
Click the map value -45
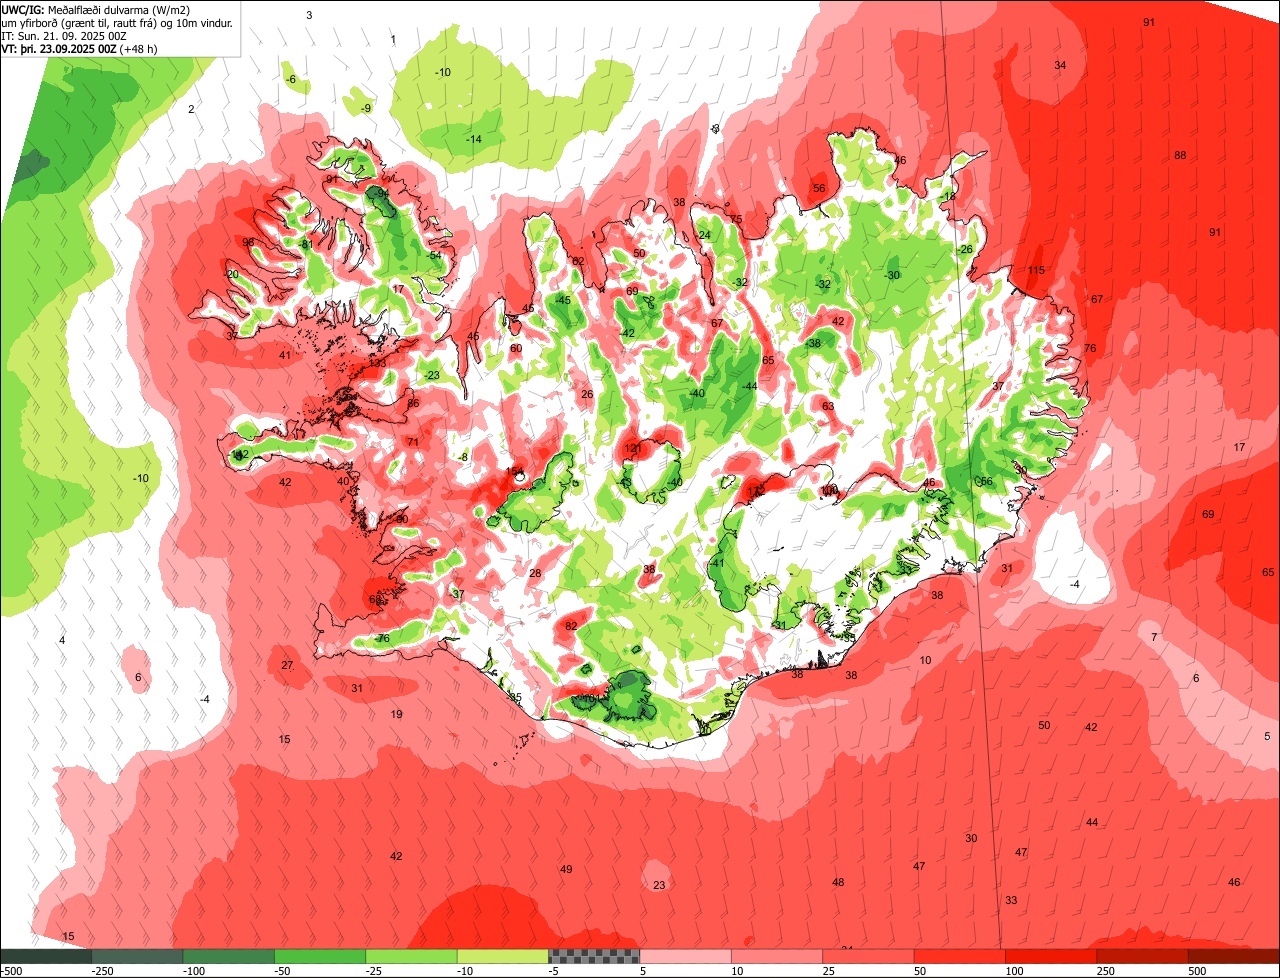[563, 301]
